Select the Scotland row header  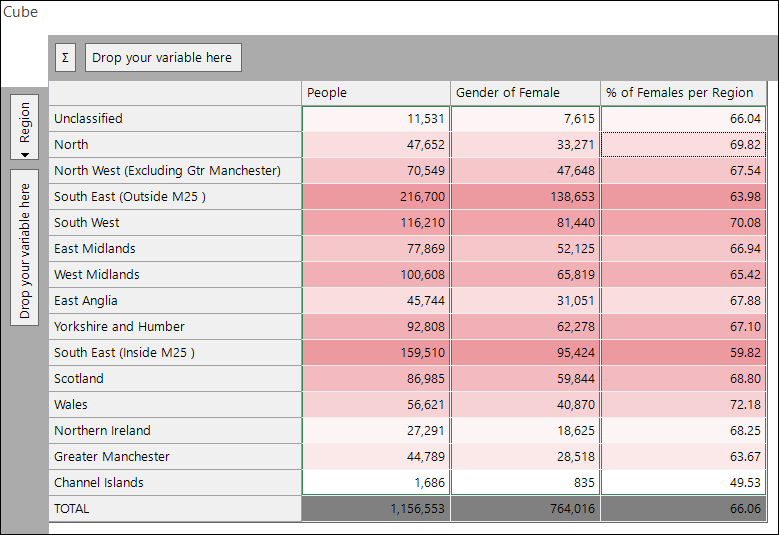(175, 379)
